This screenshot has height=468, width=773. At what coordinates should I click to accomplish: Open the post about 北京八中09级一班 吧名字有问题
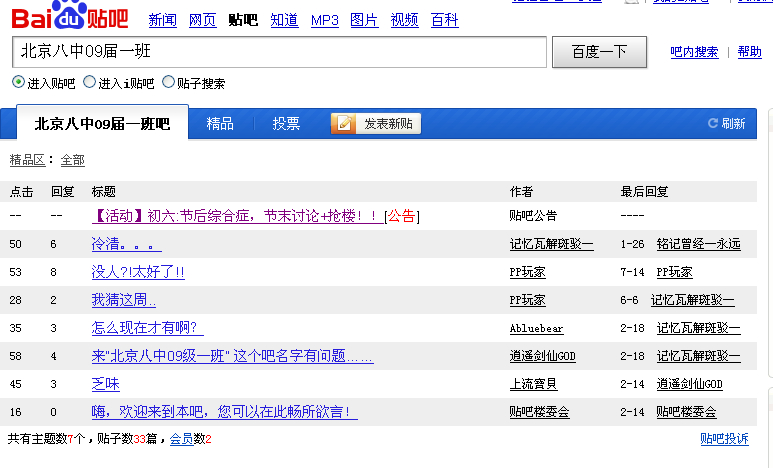(x=233, y=356)
